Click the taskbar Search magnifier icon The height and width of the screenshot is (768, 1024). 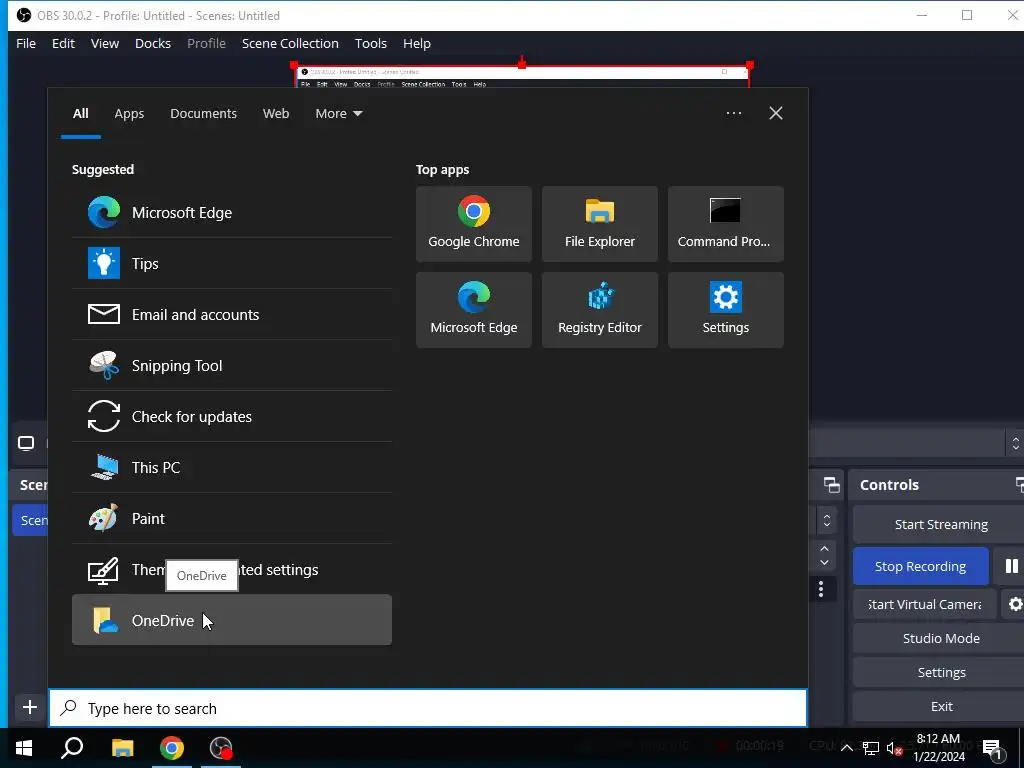tap(72, 748)
